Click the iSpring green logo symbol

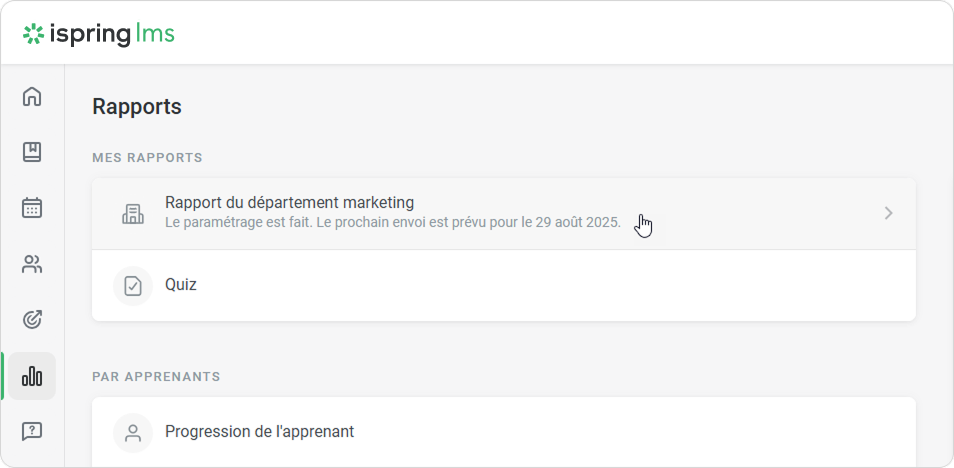[x=34, y=34]
